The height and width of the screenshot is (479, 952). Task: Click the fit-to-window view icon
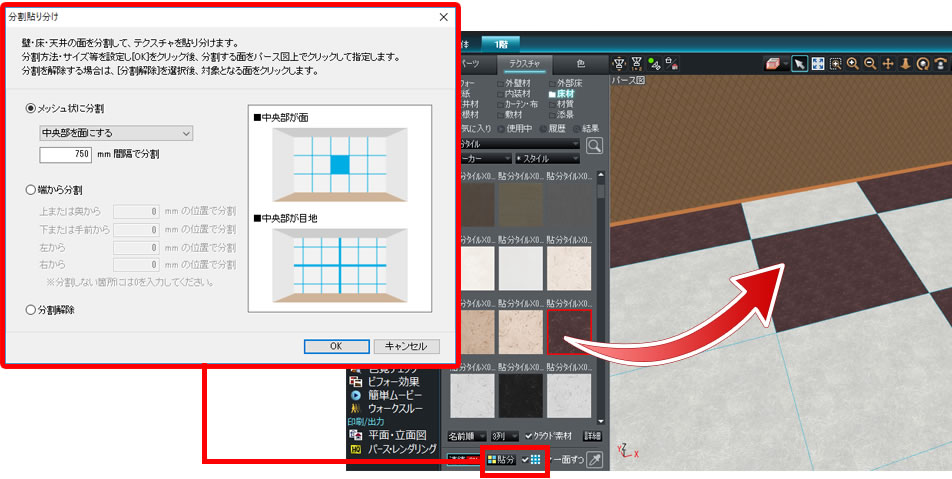click(818, 63)
